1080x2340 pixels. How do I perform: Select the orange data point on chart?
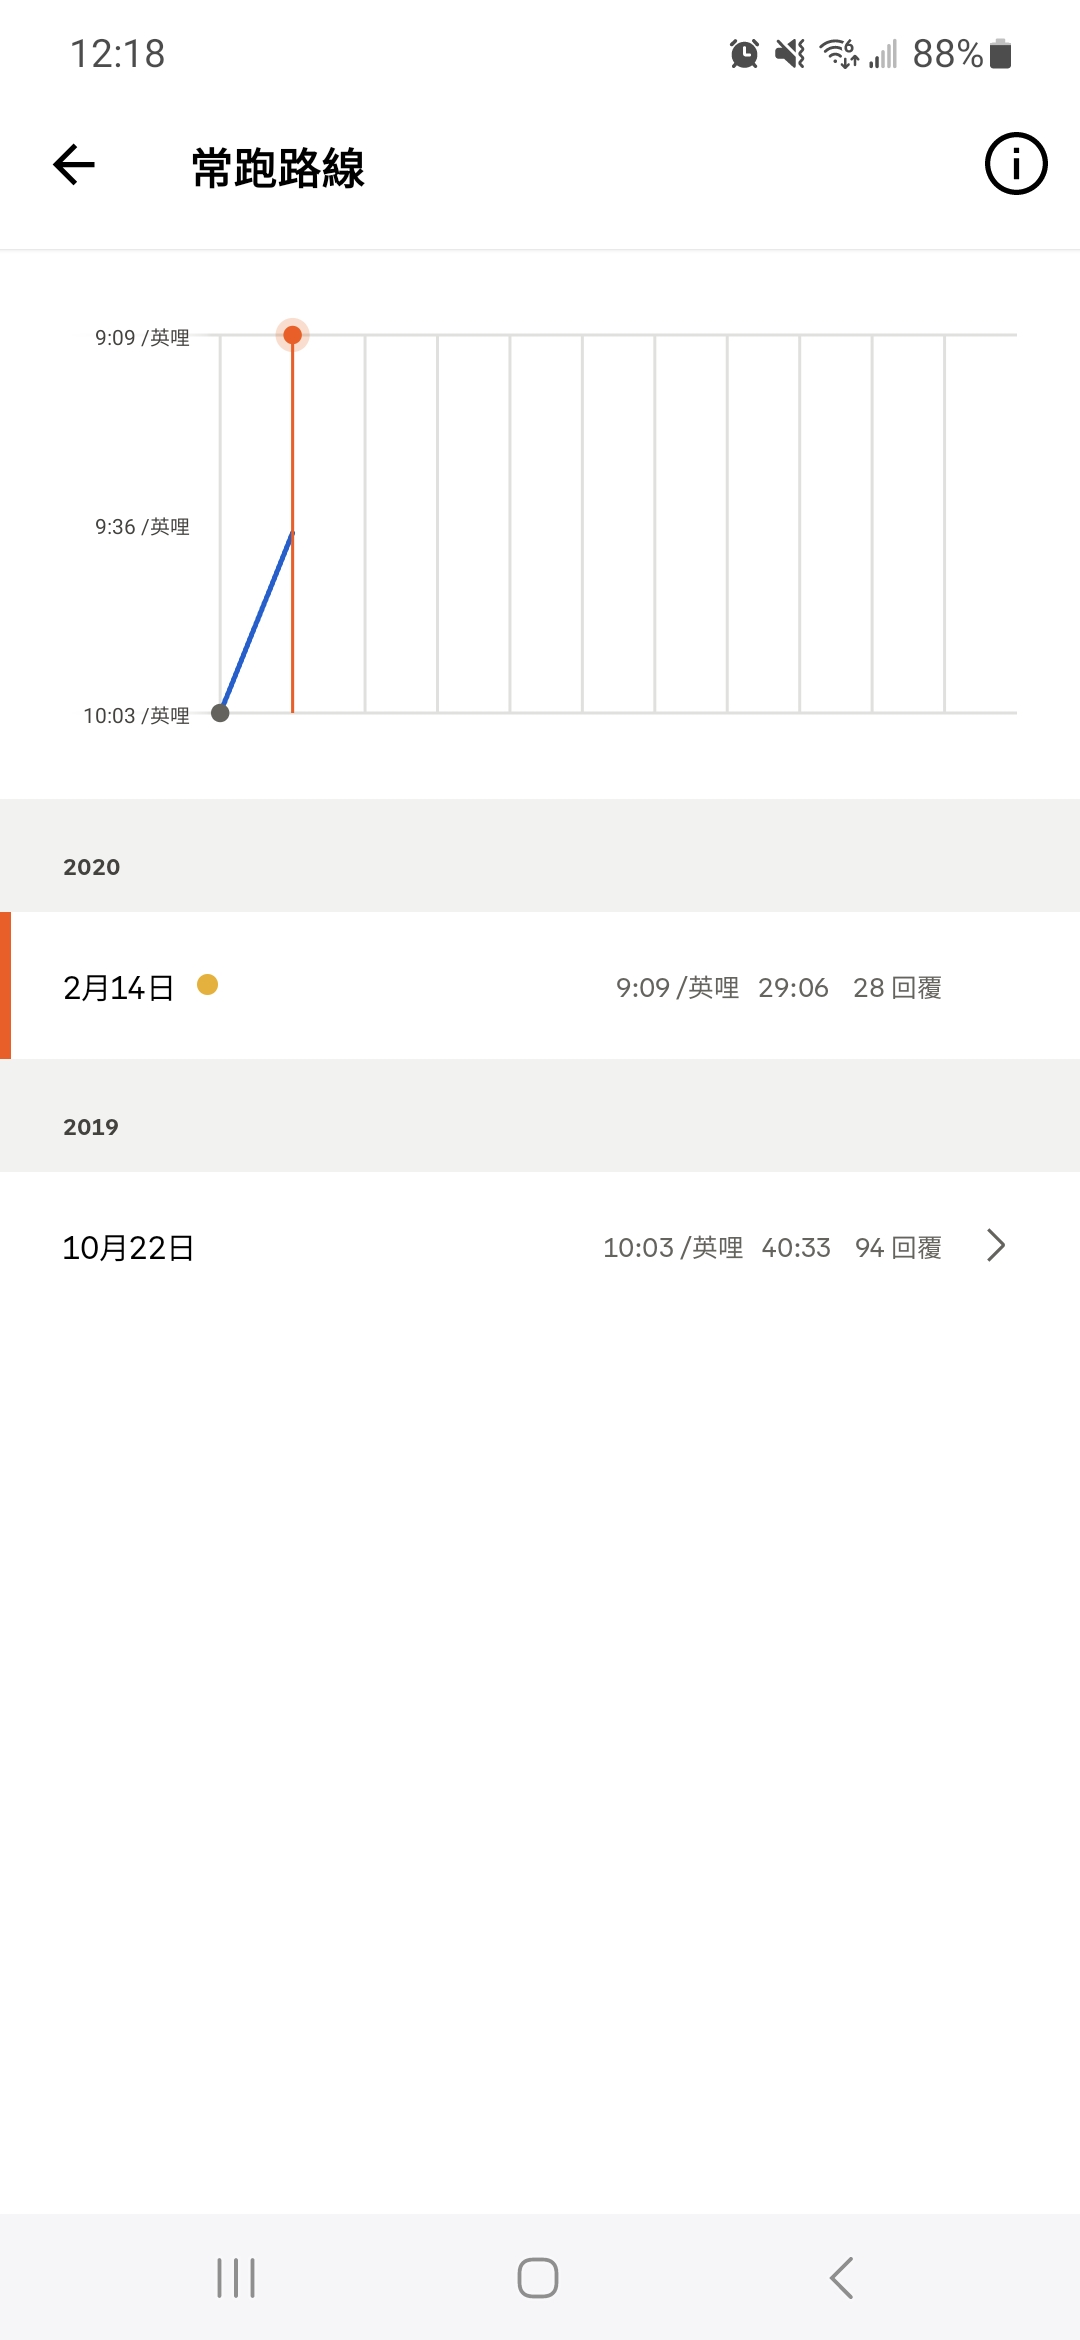coord(292,335)
